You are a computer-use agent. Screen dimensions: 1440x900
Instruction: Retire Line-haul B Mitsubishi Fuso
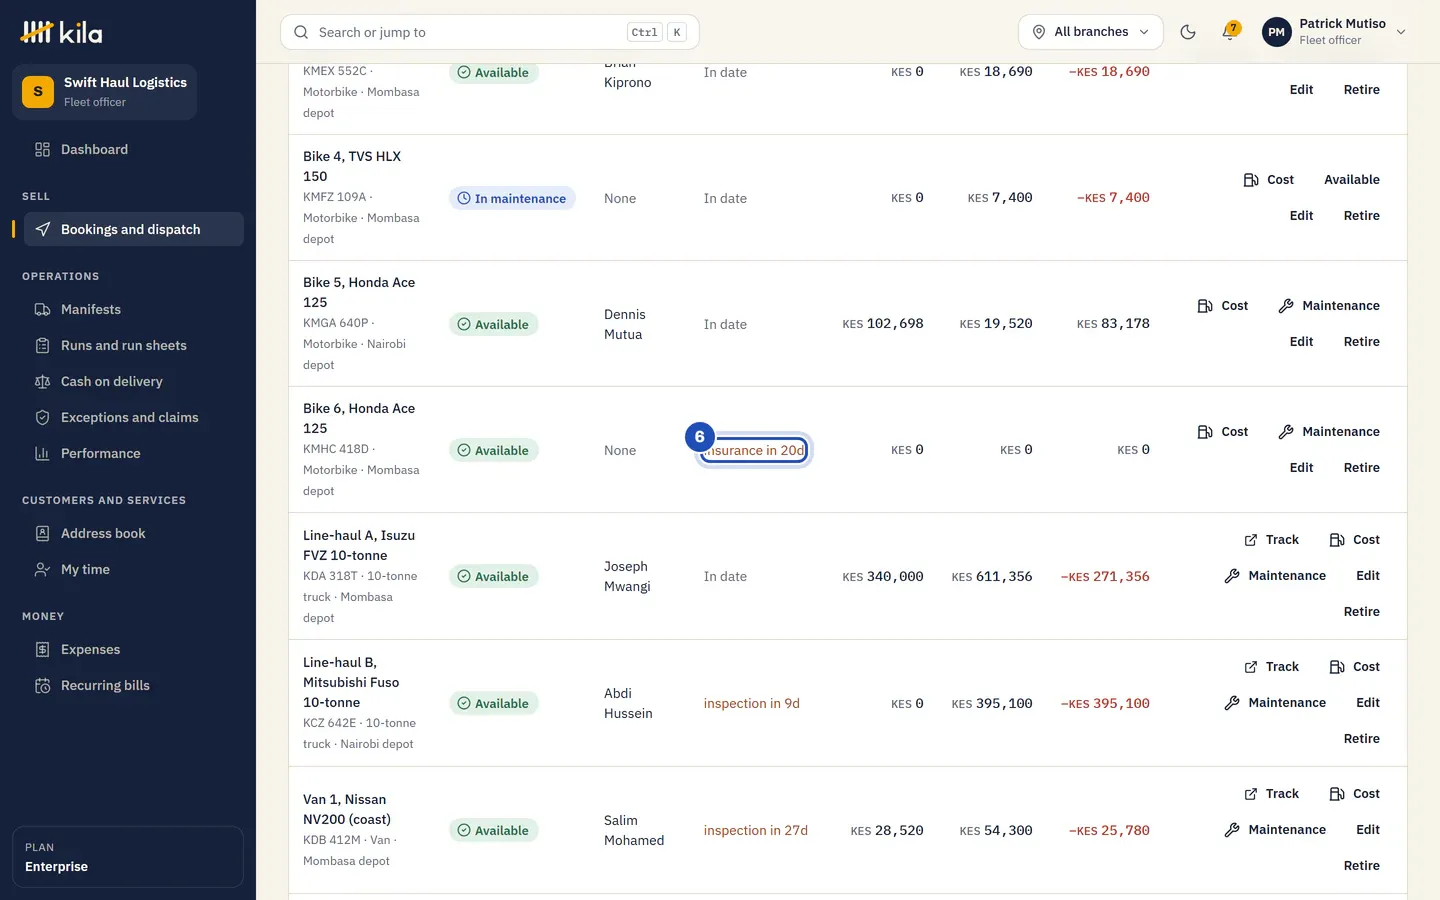(x=1361, y=739)
